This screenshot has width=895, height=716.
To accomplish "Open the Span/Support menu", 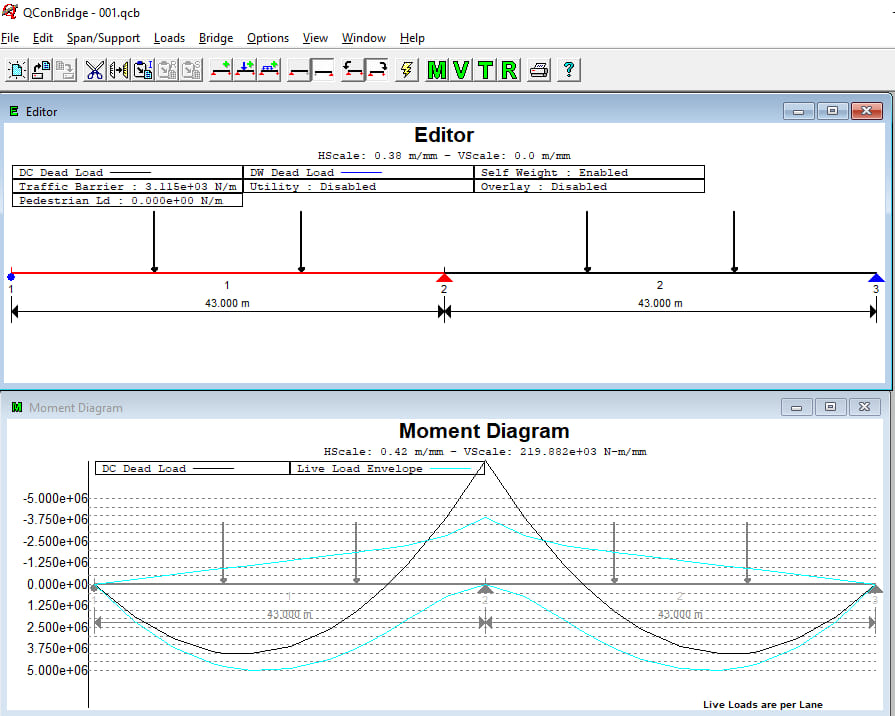I will [103, 38].
